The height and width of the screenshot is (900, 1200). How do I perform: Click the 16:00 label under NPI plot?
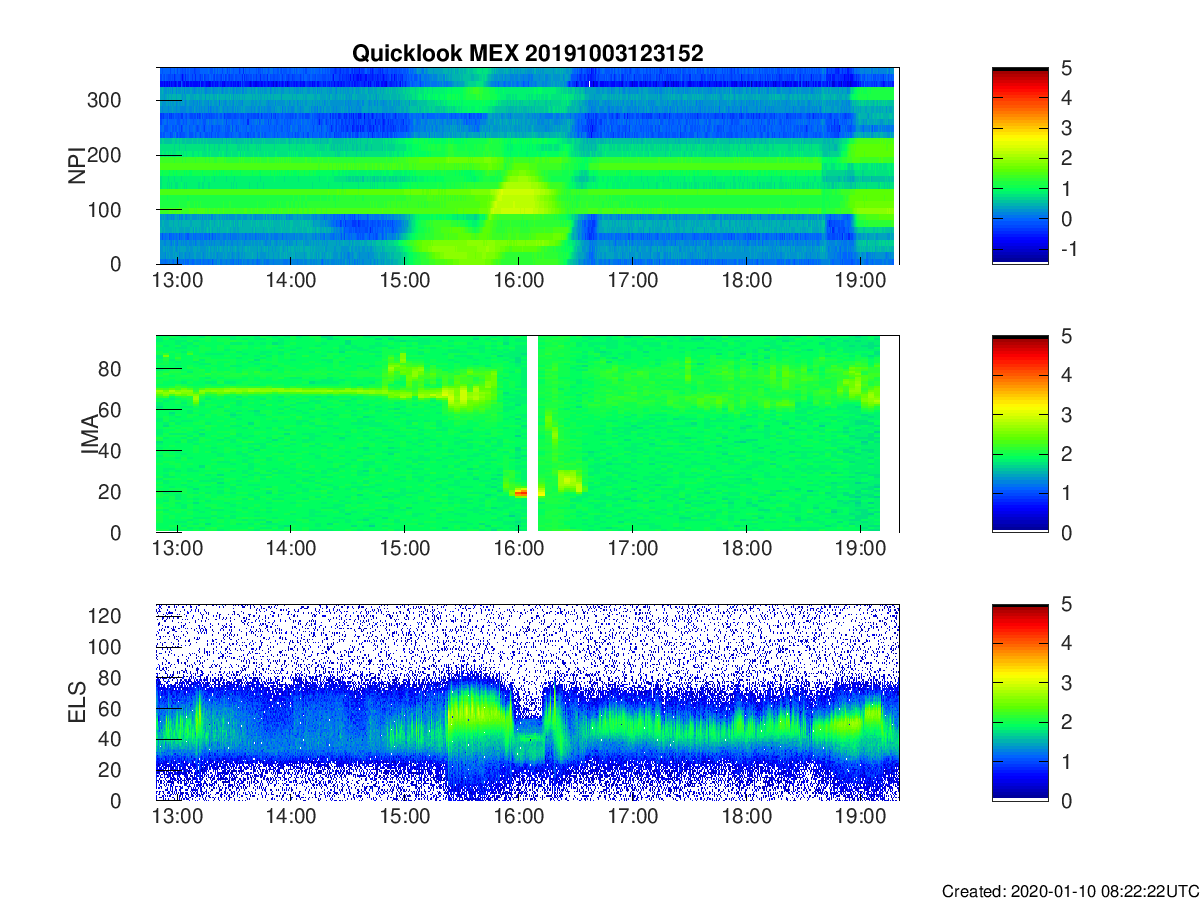[x=519, y=280]
